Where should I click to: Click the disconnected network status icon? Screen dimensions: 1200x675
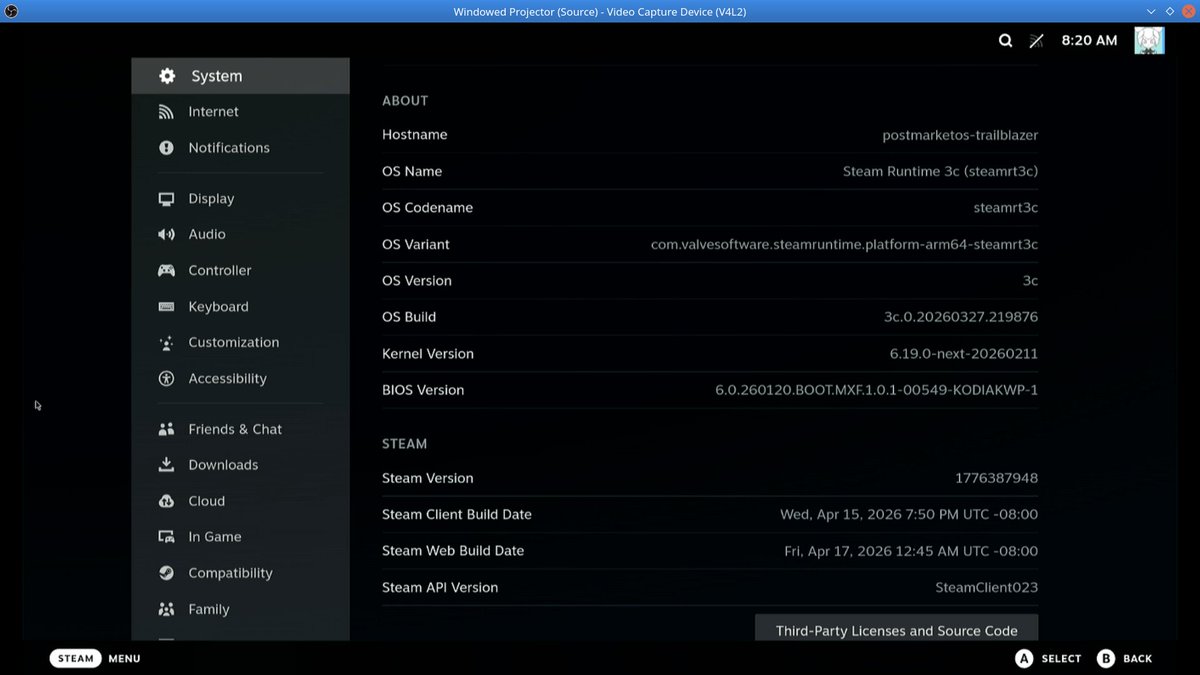click(x=1037, y=41)
